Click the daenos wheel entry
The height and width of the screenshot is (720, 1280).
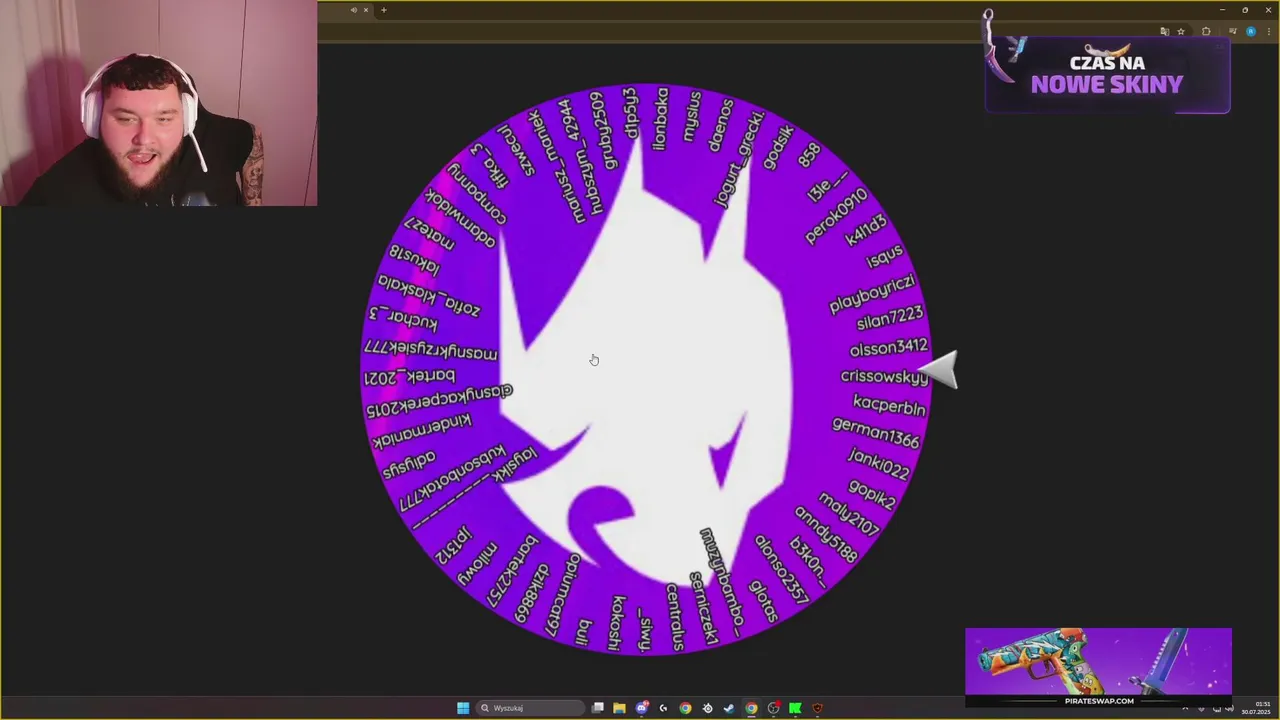point(722,125)
